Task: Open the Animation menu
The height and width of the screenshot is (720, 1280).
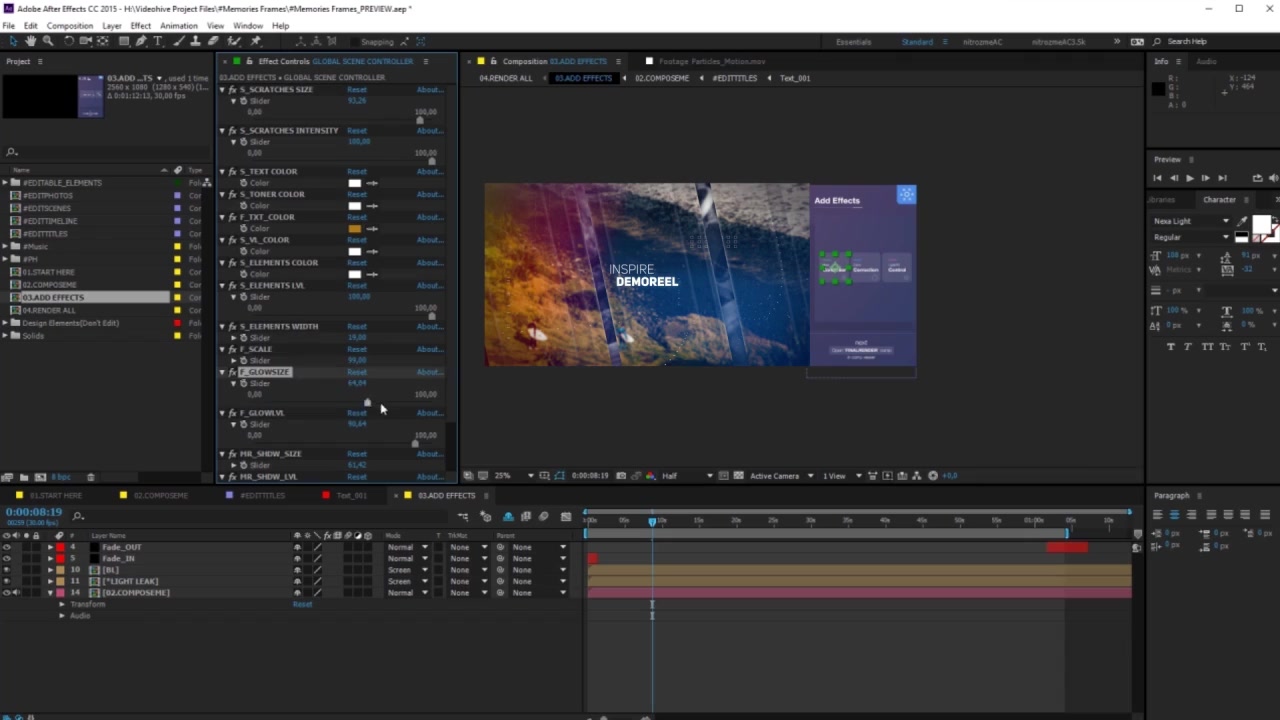Action: (x=179, y=26)
